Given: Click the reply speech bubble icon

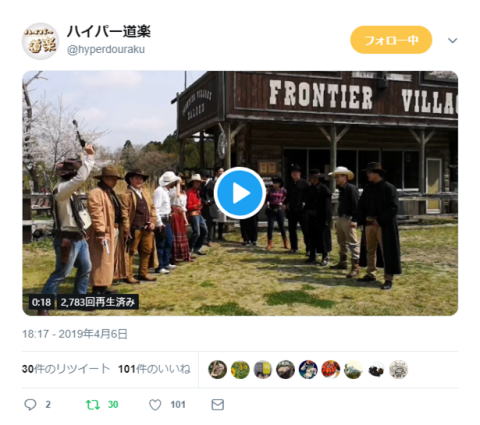Looking at the screenshot, I should point(30,405).
